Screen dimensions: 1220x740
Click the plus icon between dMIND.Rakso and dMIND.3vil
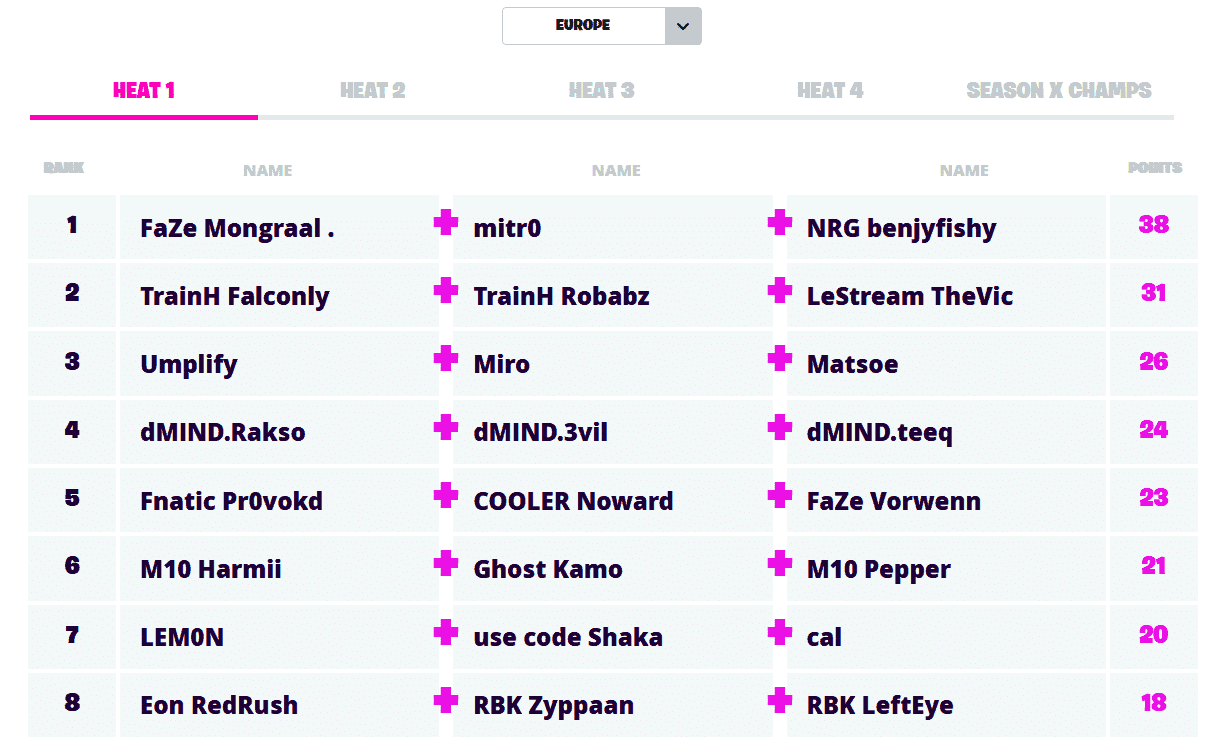click(x=446, y=428)
